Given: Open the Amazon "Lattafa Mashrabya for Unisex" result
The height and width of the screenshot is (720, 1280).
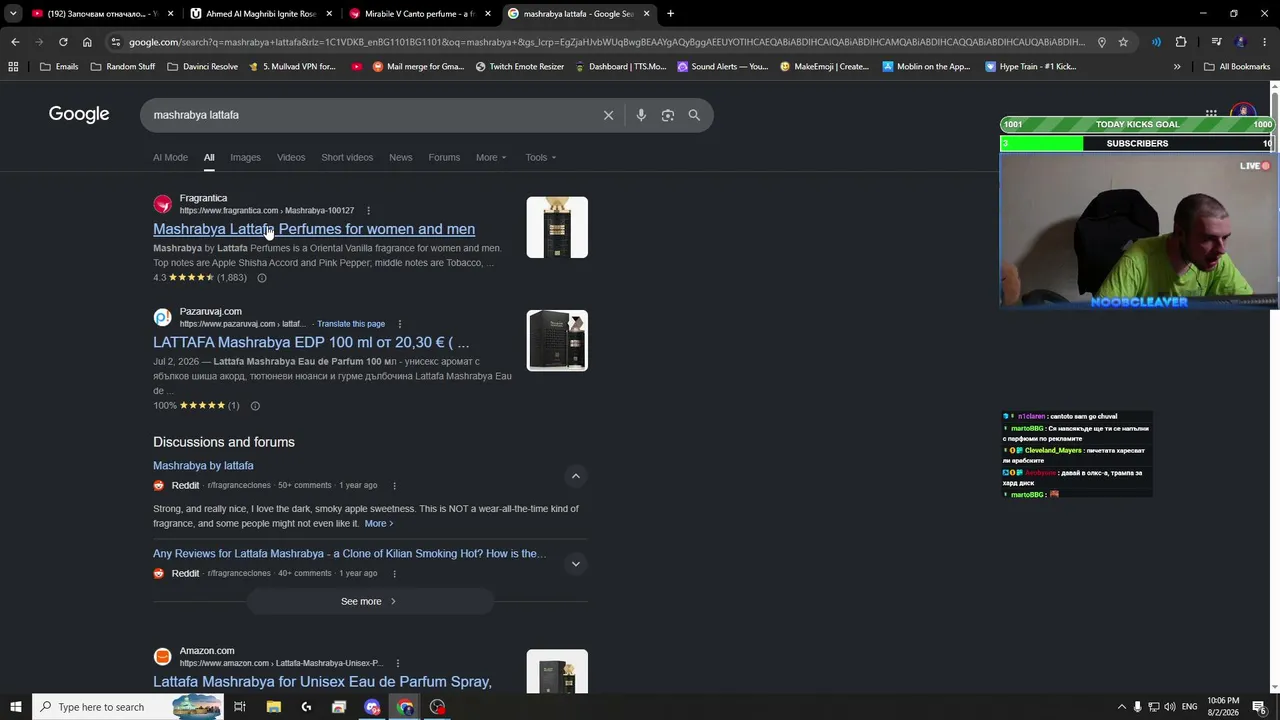Looking at the screenshot, I should (322, 682).
